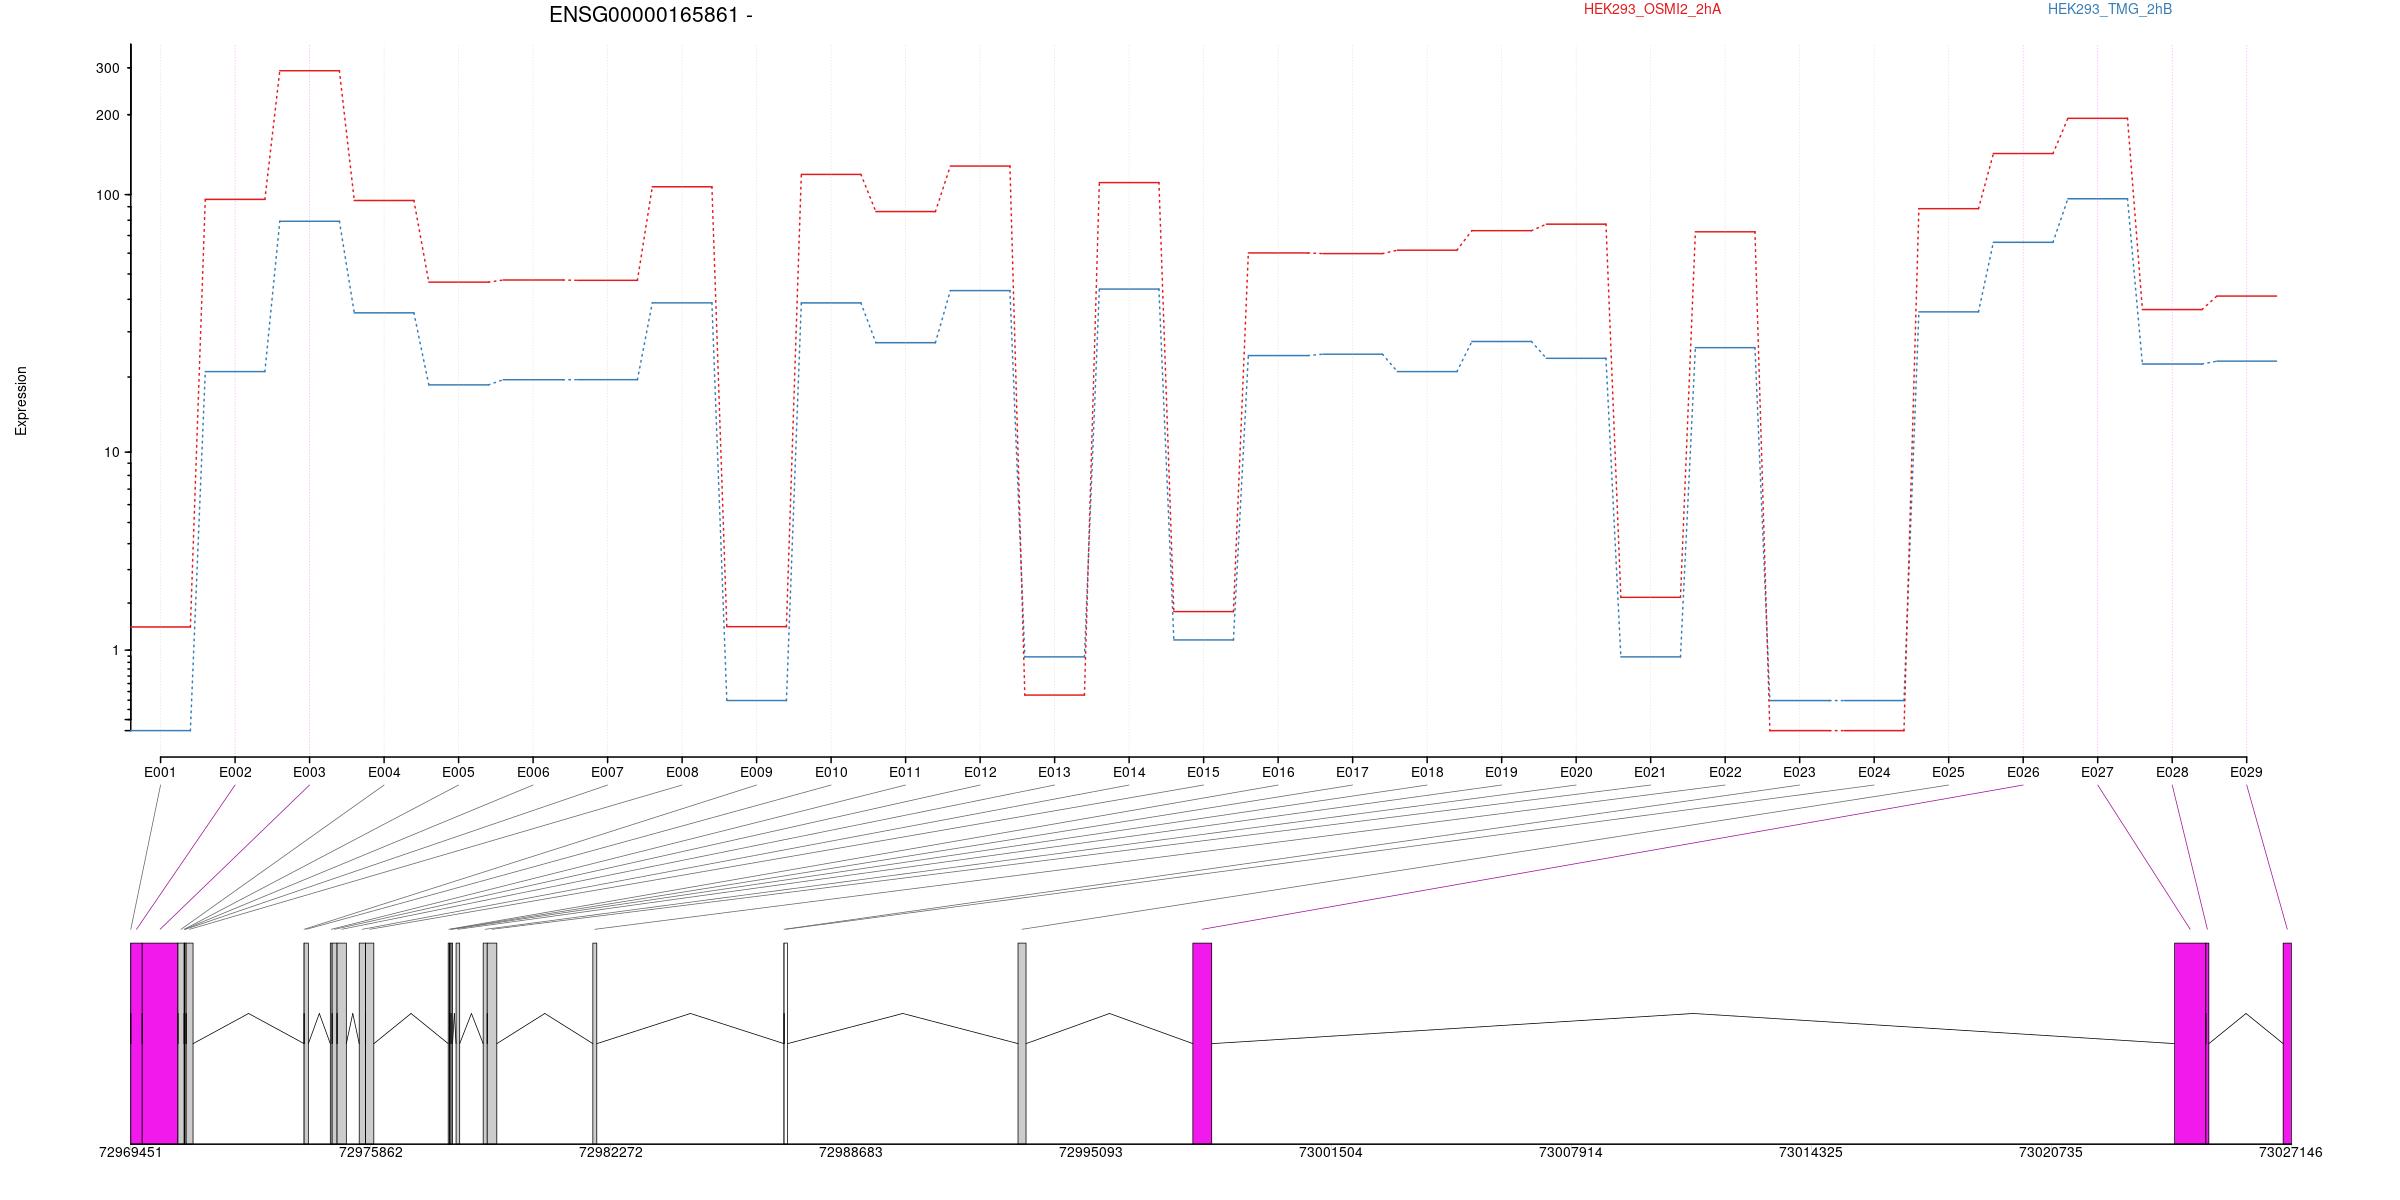Click exon bin label E022
The image size is (2400, 1200).
pos(1725,772)
